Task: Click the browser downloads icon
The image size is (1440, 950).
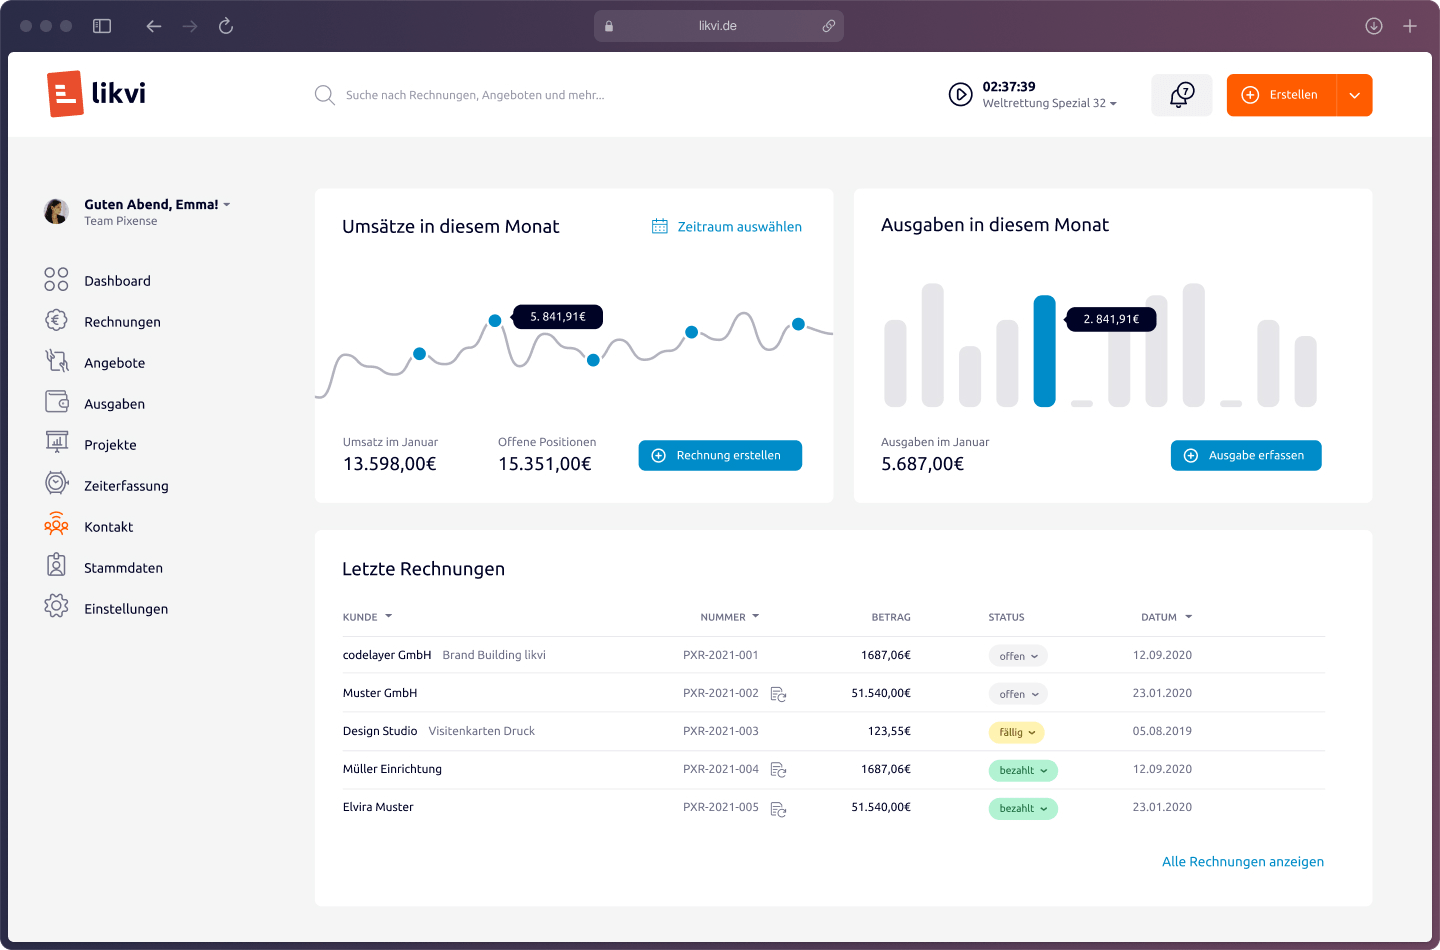Action: click(x=1374, y=26)
